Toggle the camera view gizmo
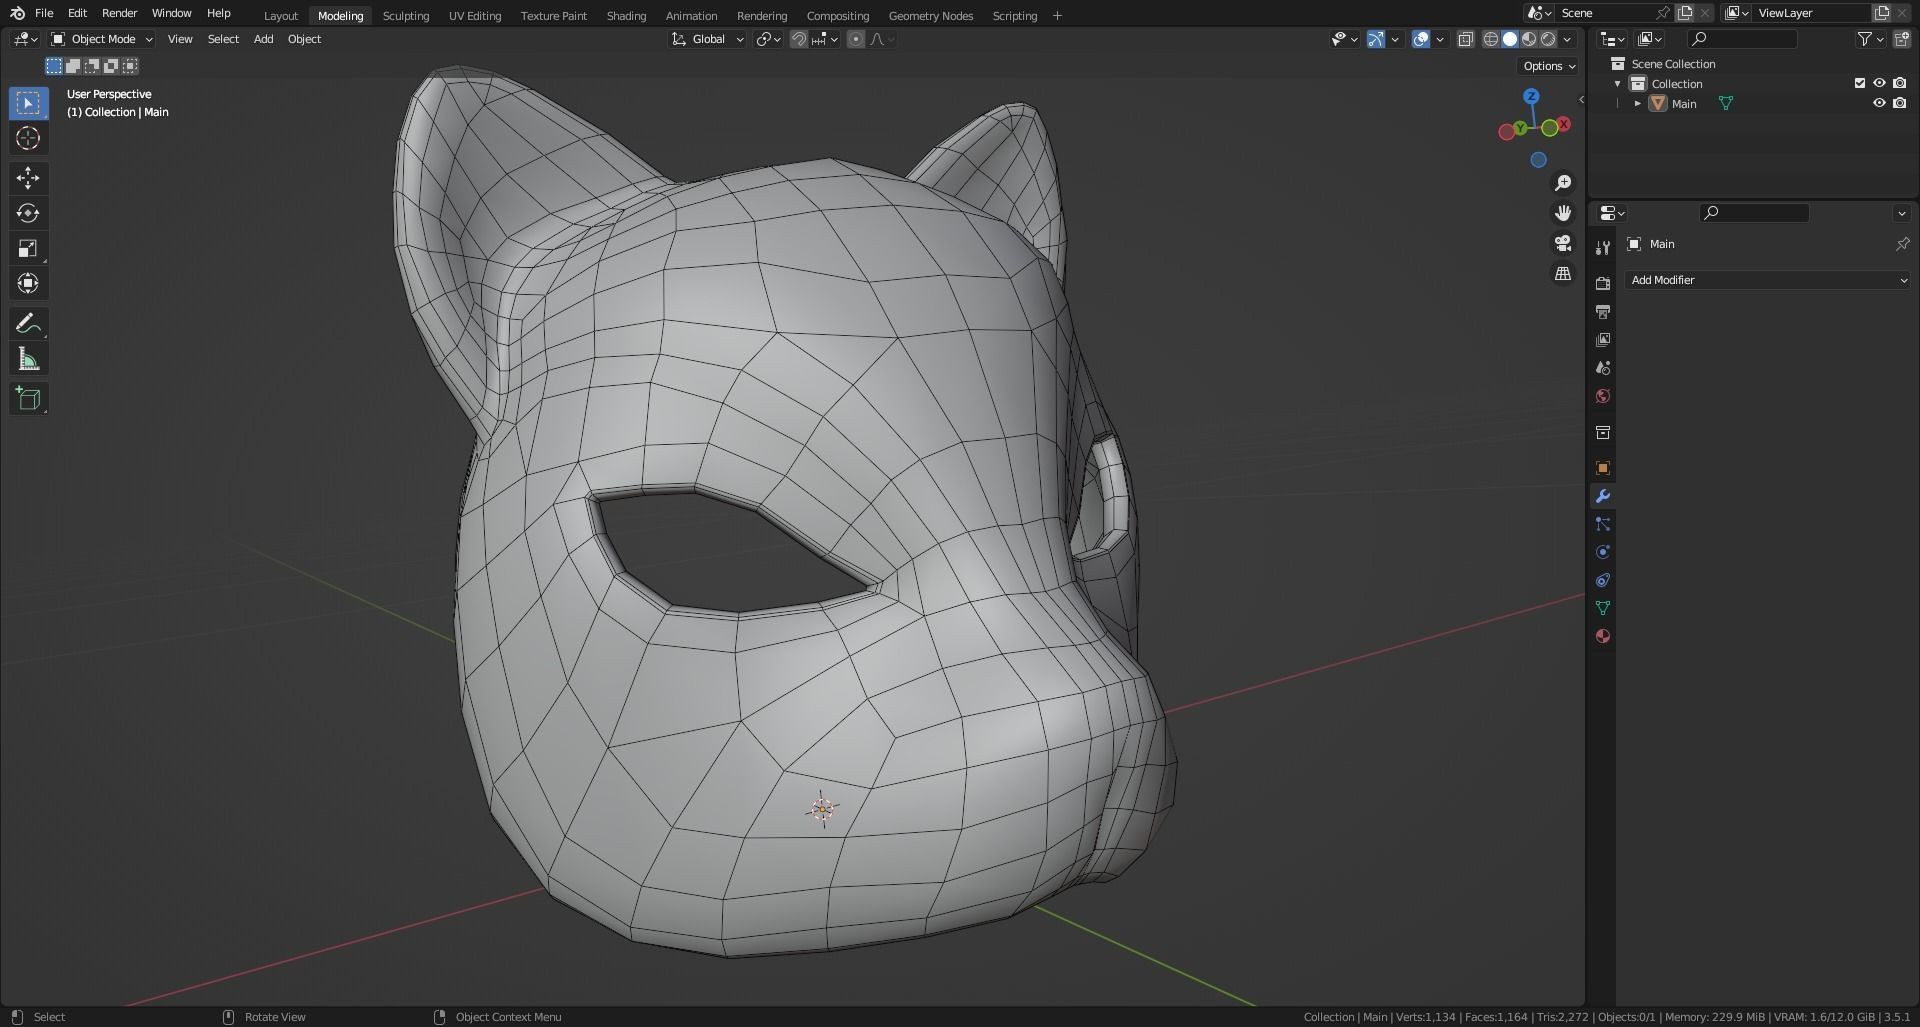Screen dimensions: 1920x1027 tap(1563, 243)
